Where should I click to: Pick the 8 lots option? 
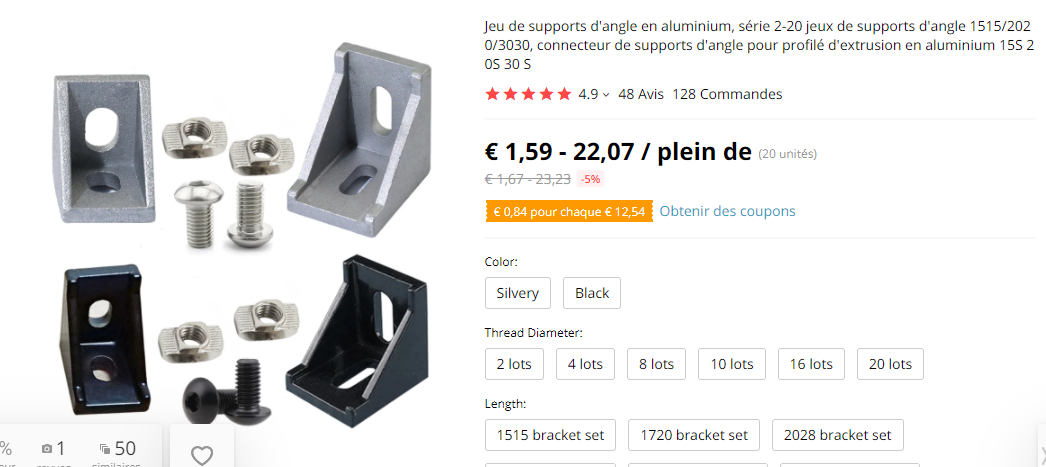[x=656, y=364]
